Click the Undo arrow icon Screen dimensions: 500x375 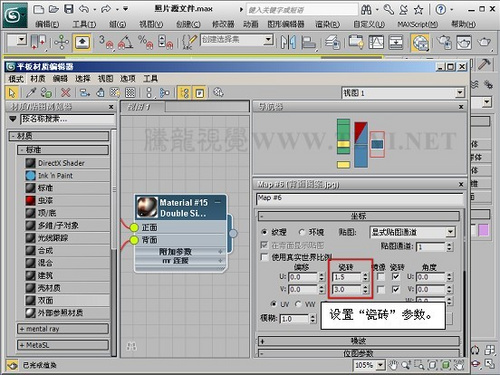(x=84, y=9)
